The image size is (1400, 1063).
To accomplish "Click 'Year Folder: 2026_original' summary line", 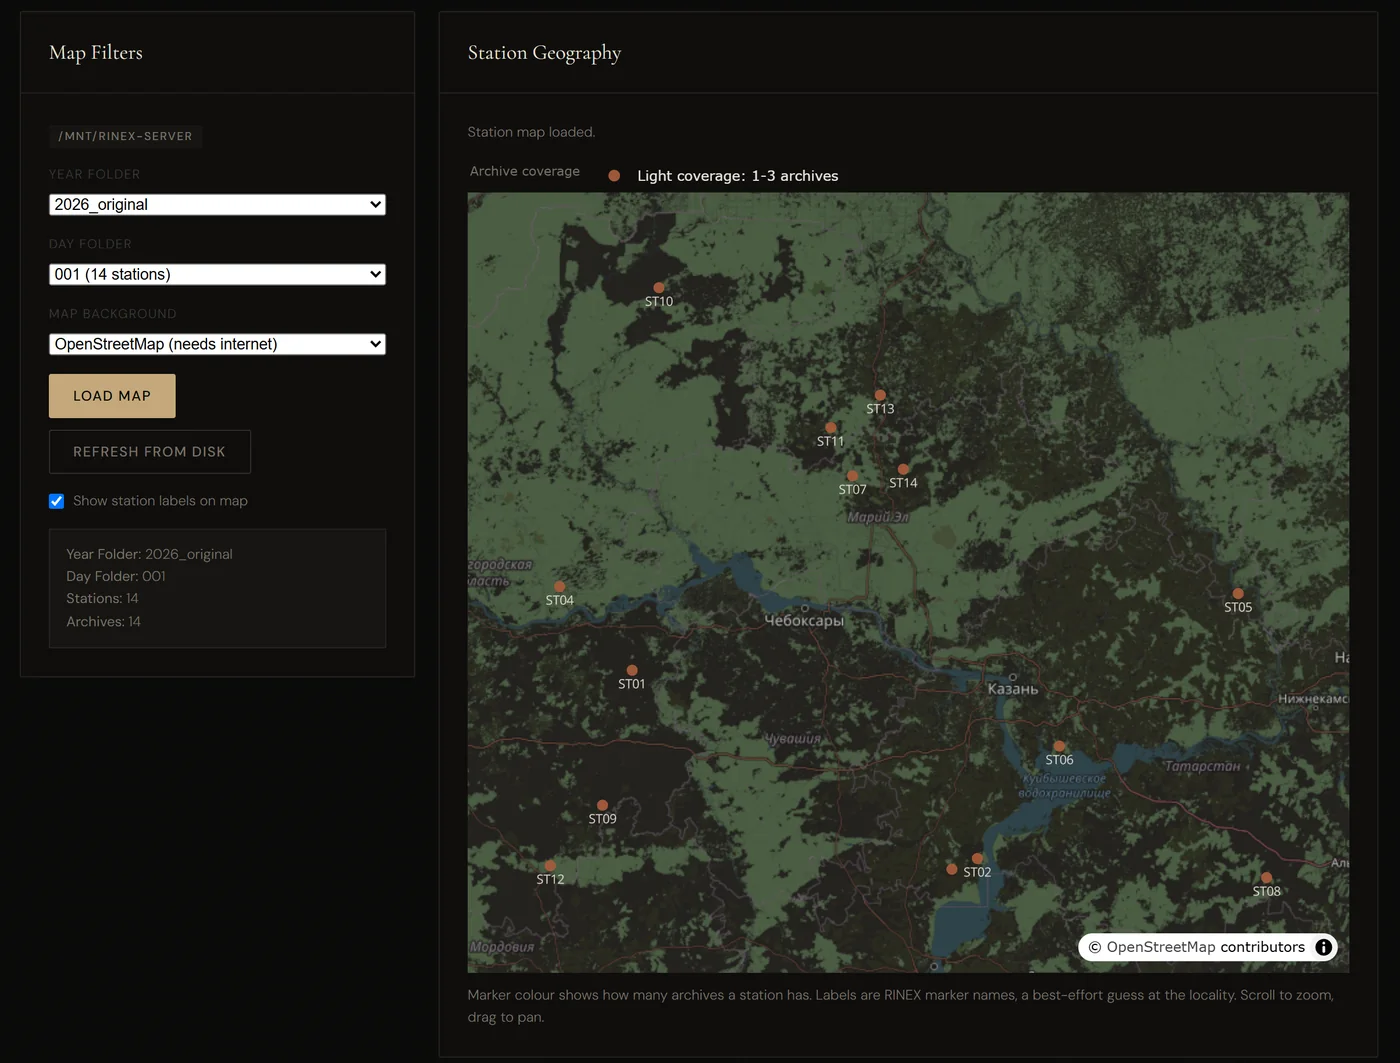I will click(x=149, y=554).
